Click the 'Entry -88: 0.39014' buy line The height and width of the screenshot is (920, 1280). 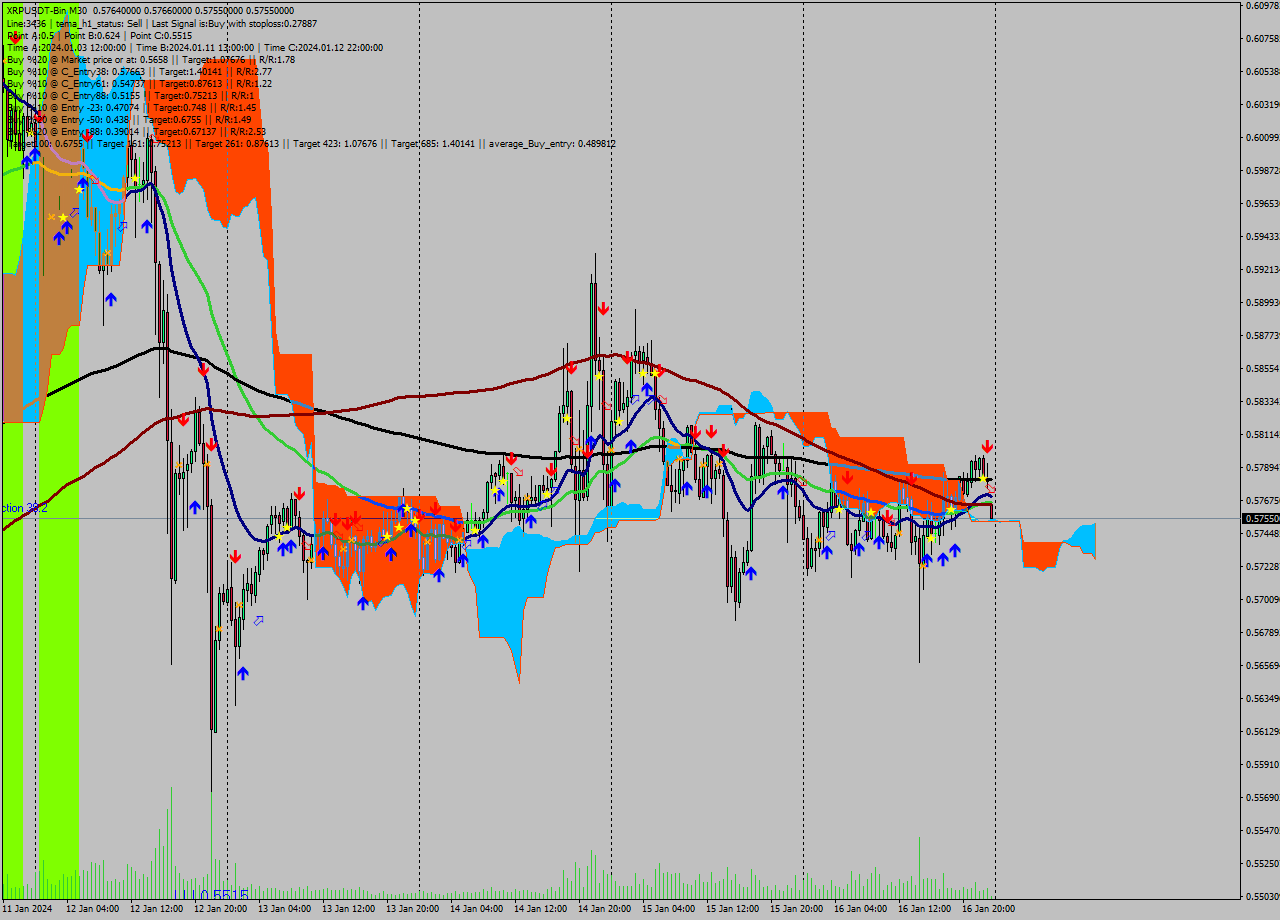pos(136,131)
